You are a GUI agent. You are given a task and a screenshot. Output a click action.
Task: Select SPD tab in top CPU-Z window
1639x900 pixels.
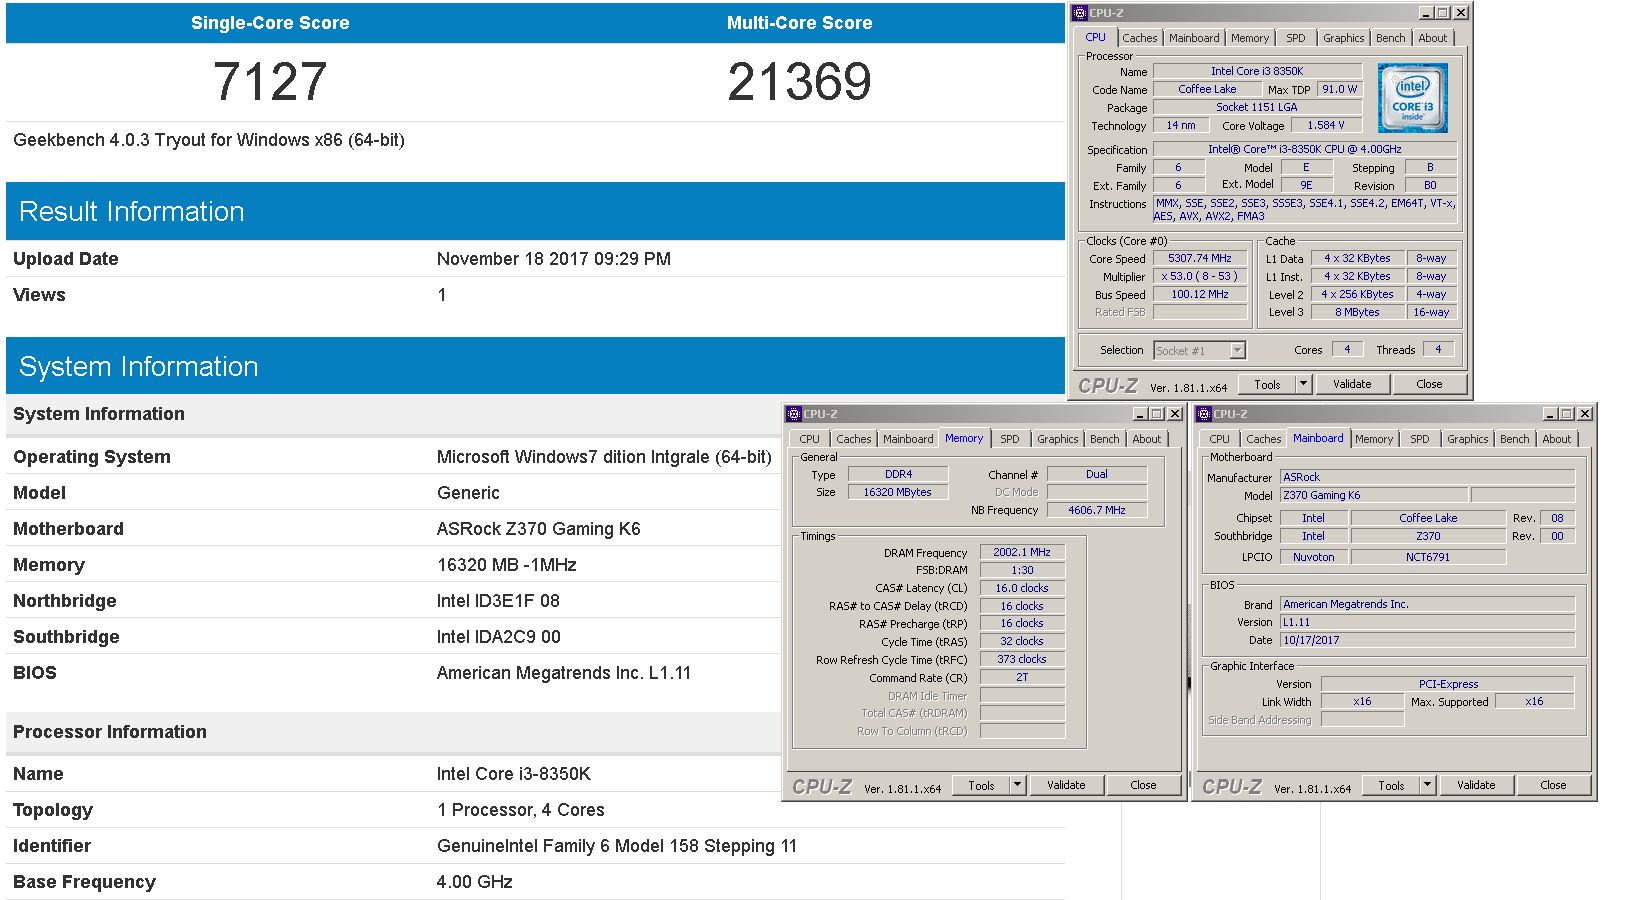click(x=1296, y=38)
